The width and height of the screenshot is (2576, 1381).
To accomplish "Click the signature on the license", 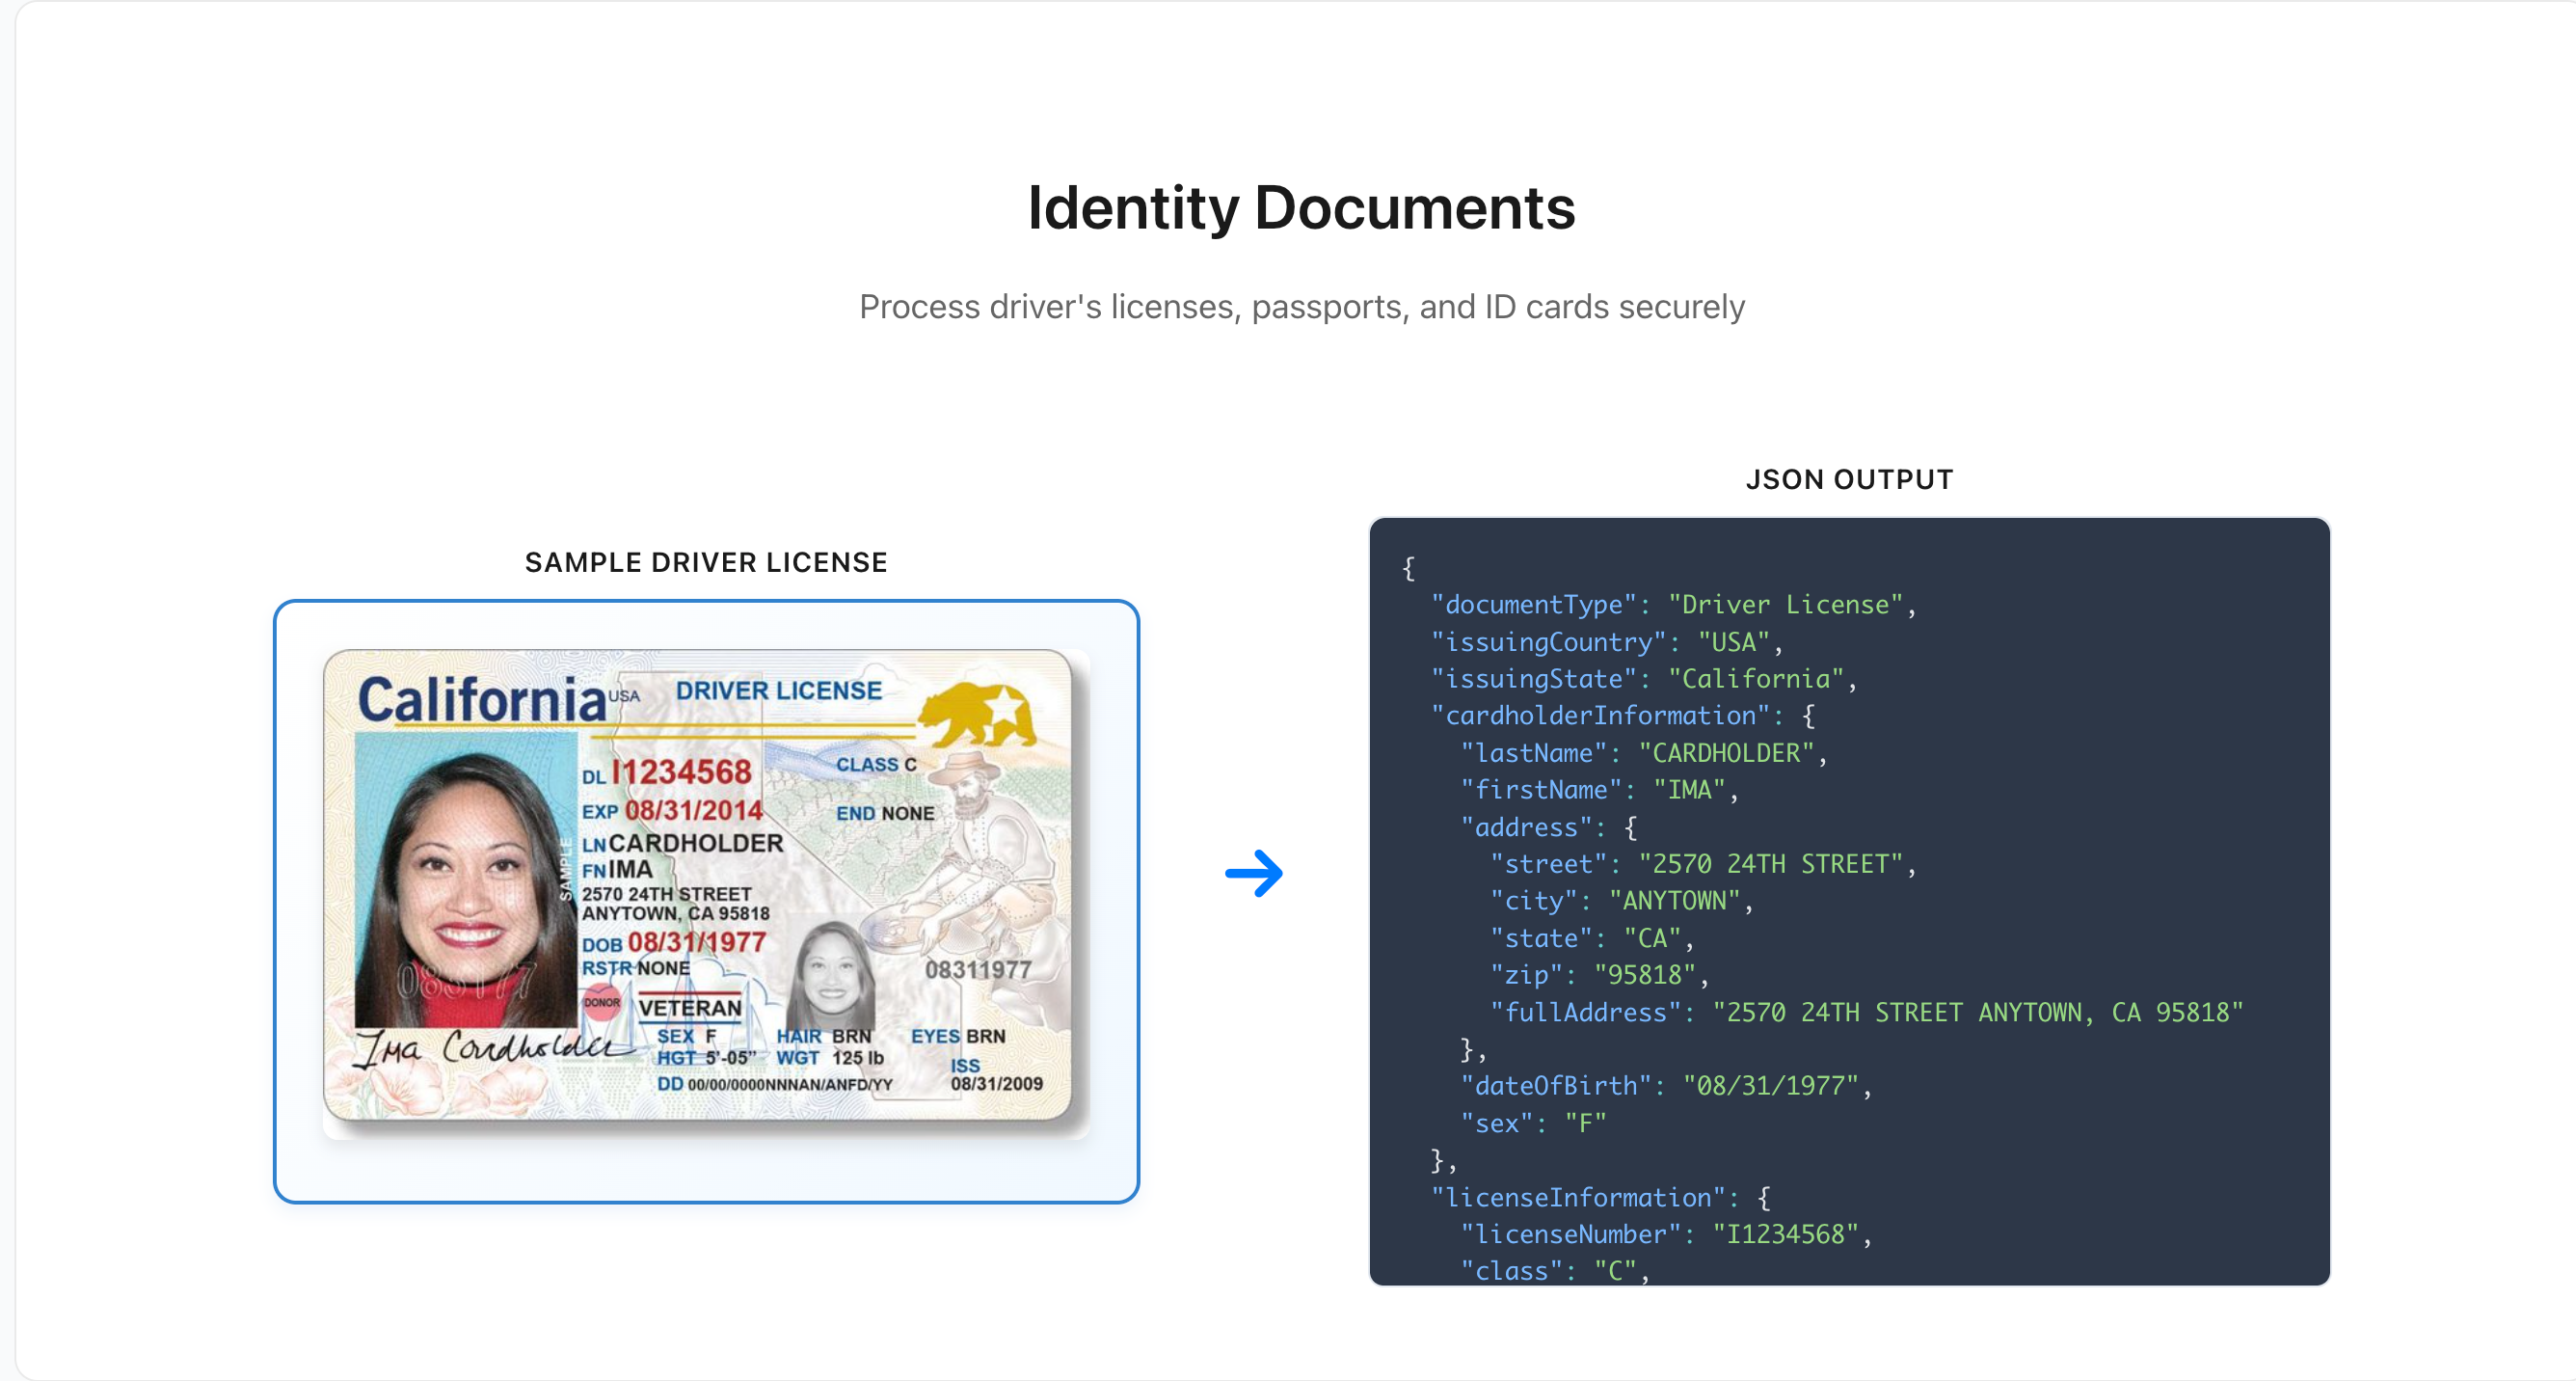I will coord(490,1048).
